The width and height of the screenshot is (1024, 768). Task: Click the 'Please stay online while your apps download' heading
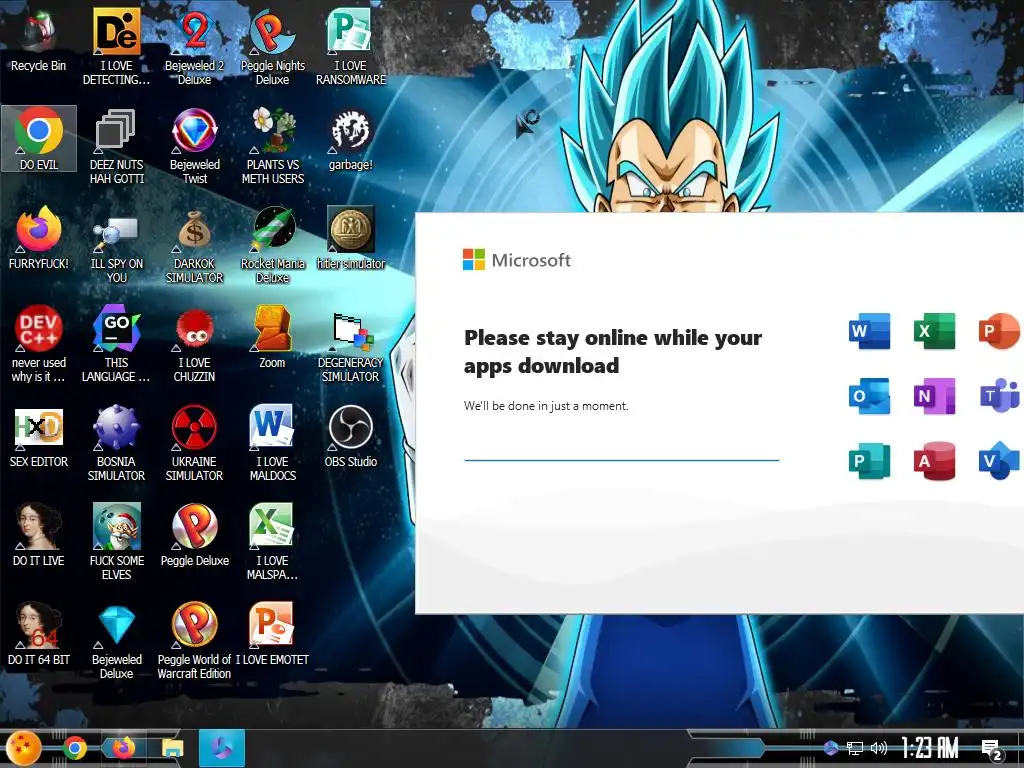613,351
